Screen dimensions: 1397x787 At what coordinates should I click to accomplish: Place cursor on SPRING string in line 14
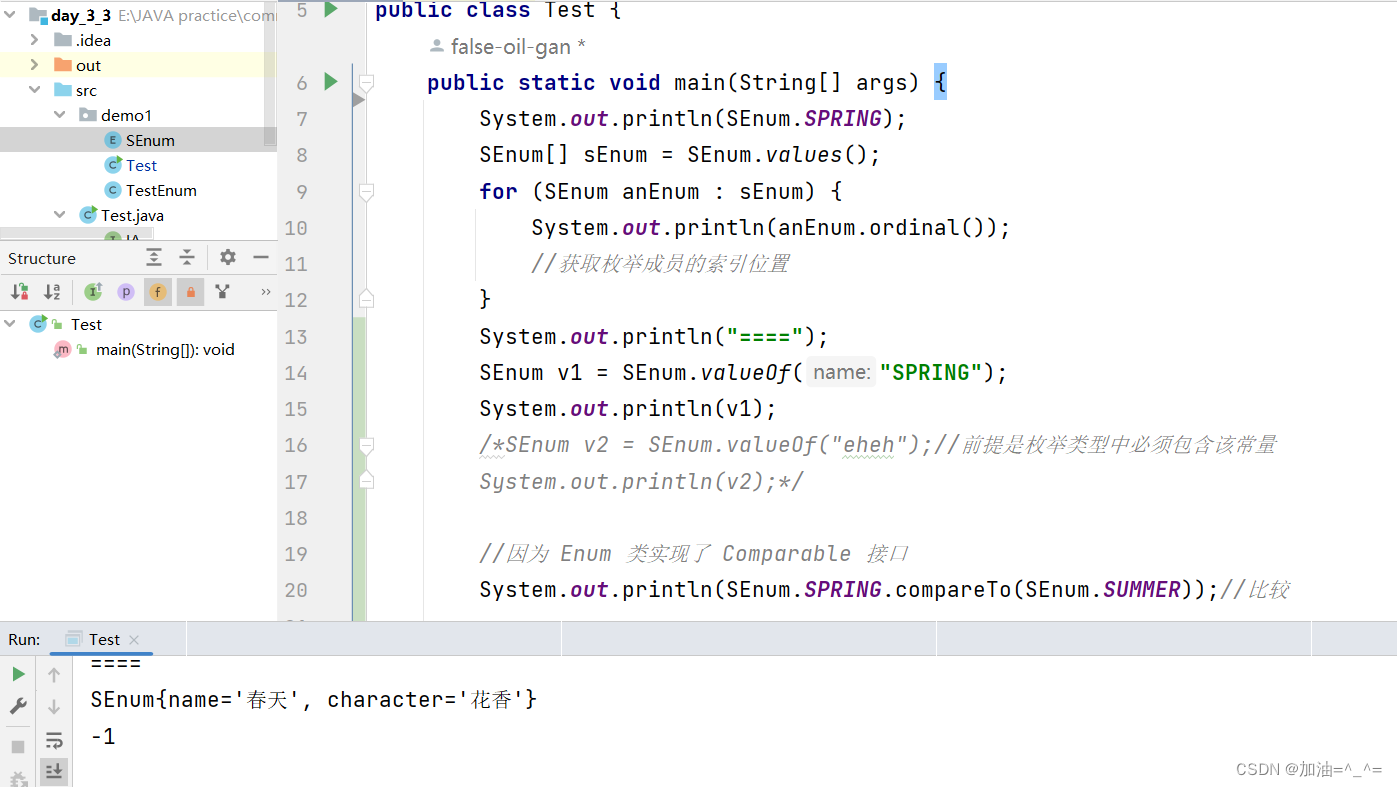[x=930, y=373]
